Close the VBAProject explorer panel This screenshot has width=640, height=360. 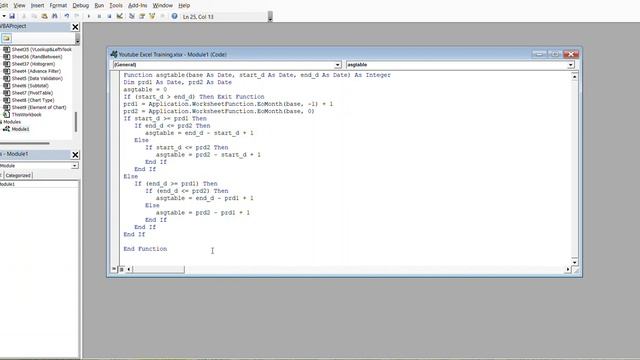click(x=75, y=27)
